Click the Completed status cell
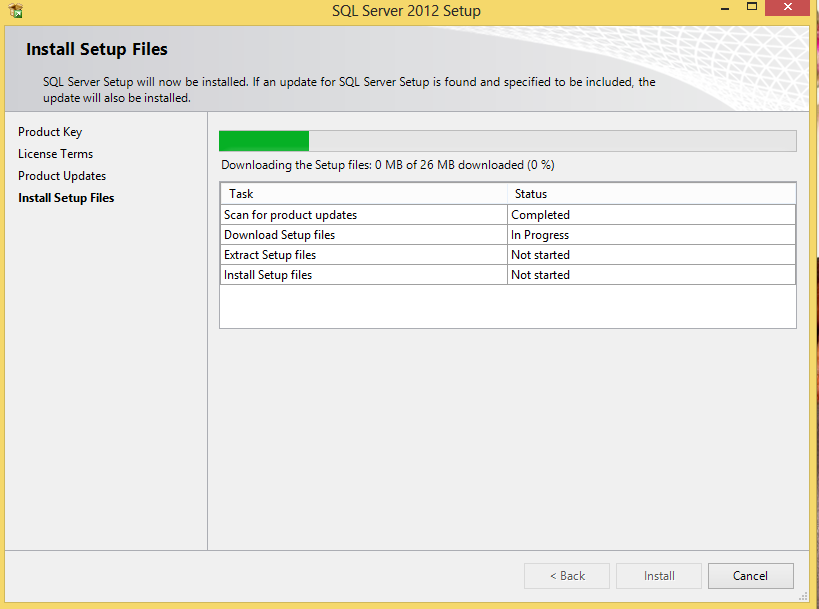This screenshot has width=819, height=609. pyautogui.click(x=651, y=215)
